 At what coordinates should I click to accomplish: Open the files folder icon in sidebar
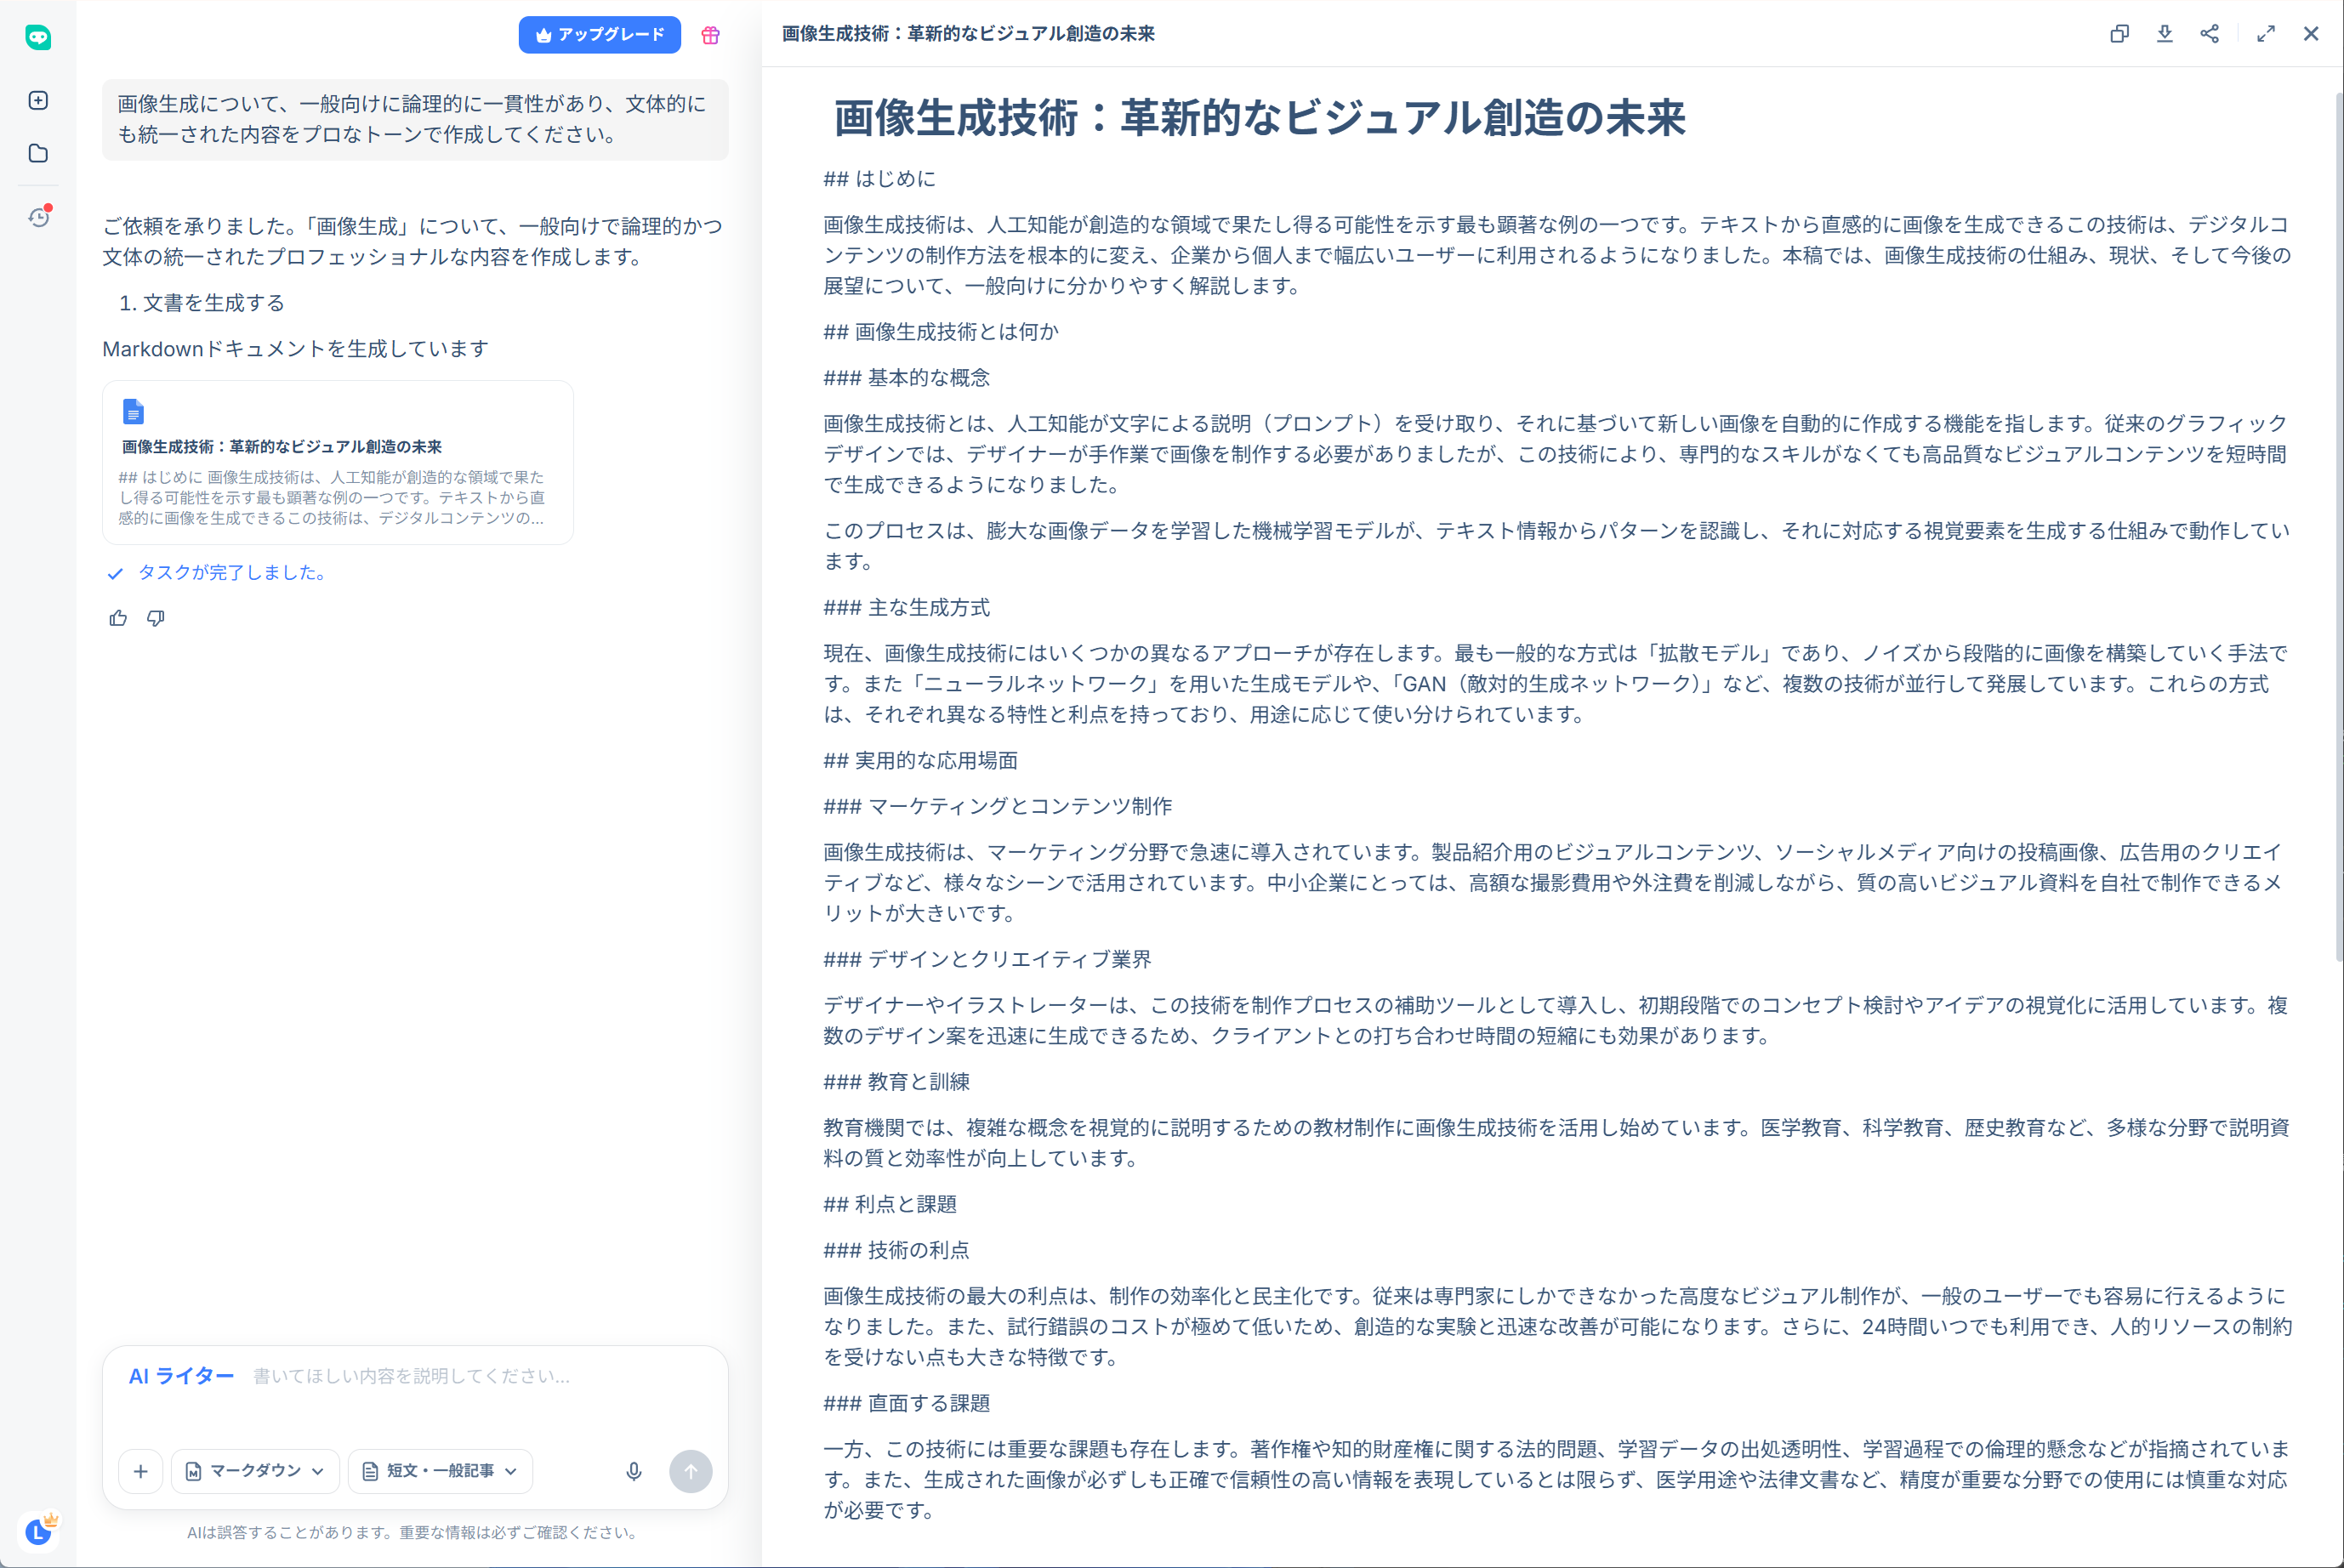pyautogui.click(x=38, y=154)
